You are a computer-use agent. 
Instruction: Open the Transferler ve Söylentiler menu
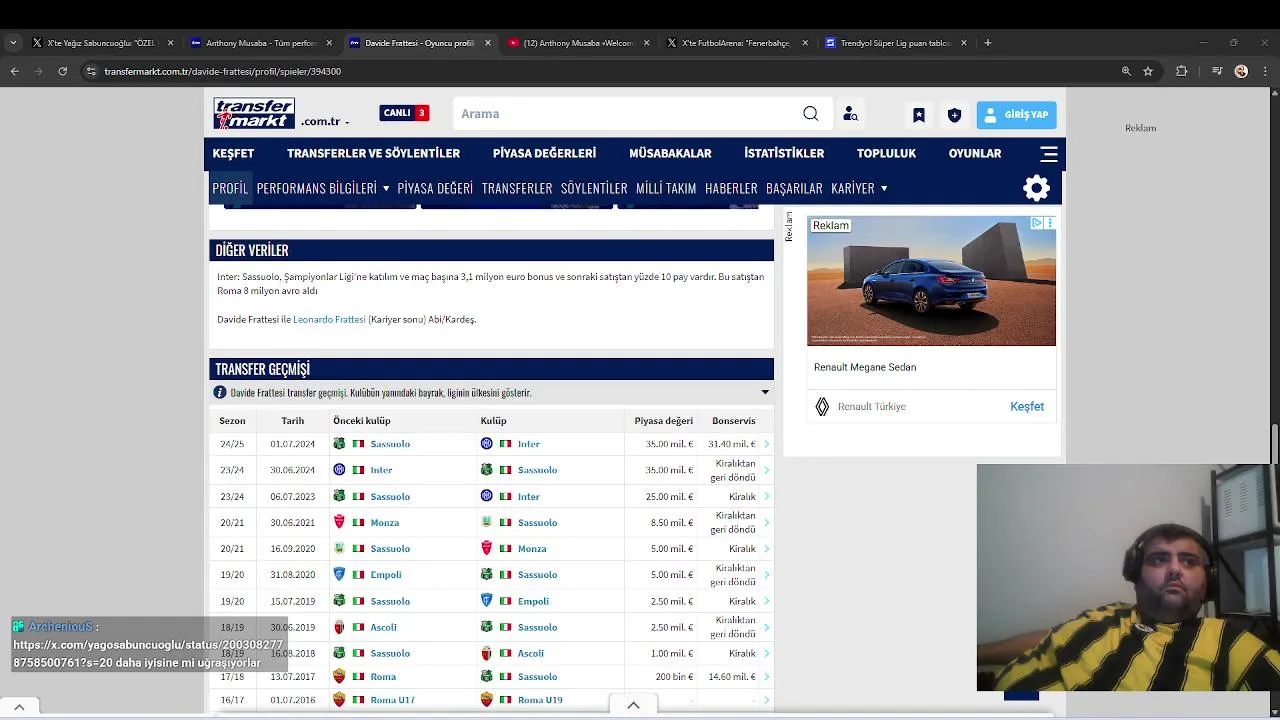coord(373,154)
